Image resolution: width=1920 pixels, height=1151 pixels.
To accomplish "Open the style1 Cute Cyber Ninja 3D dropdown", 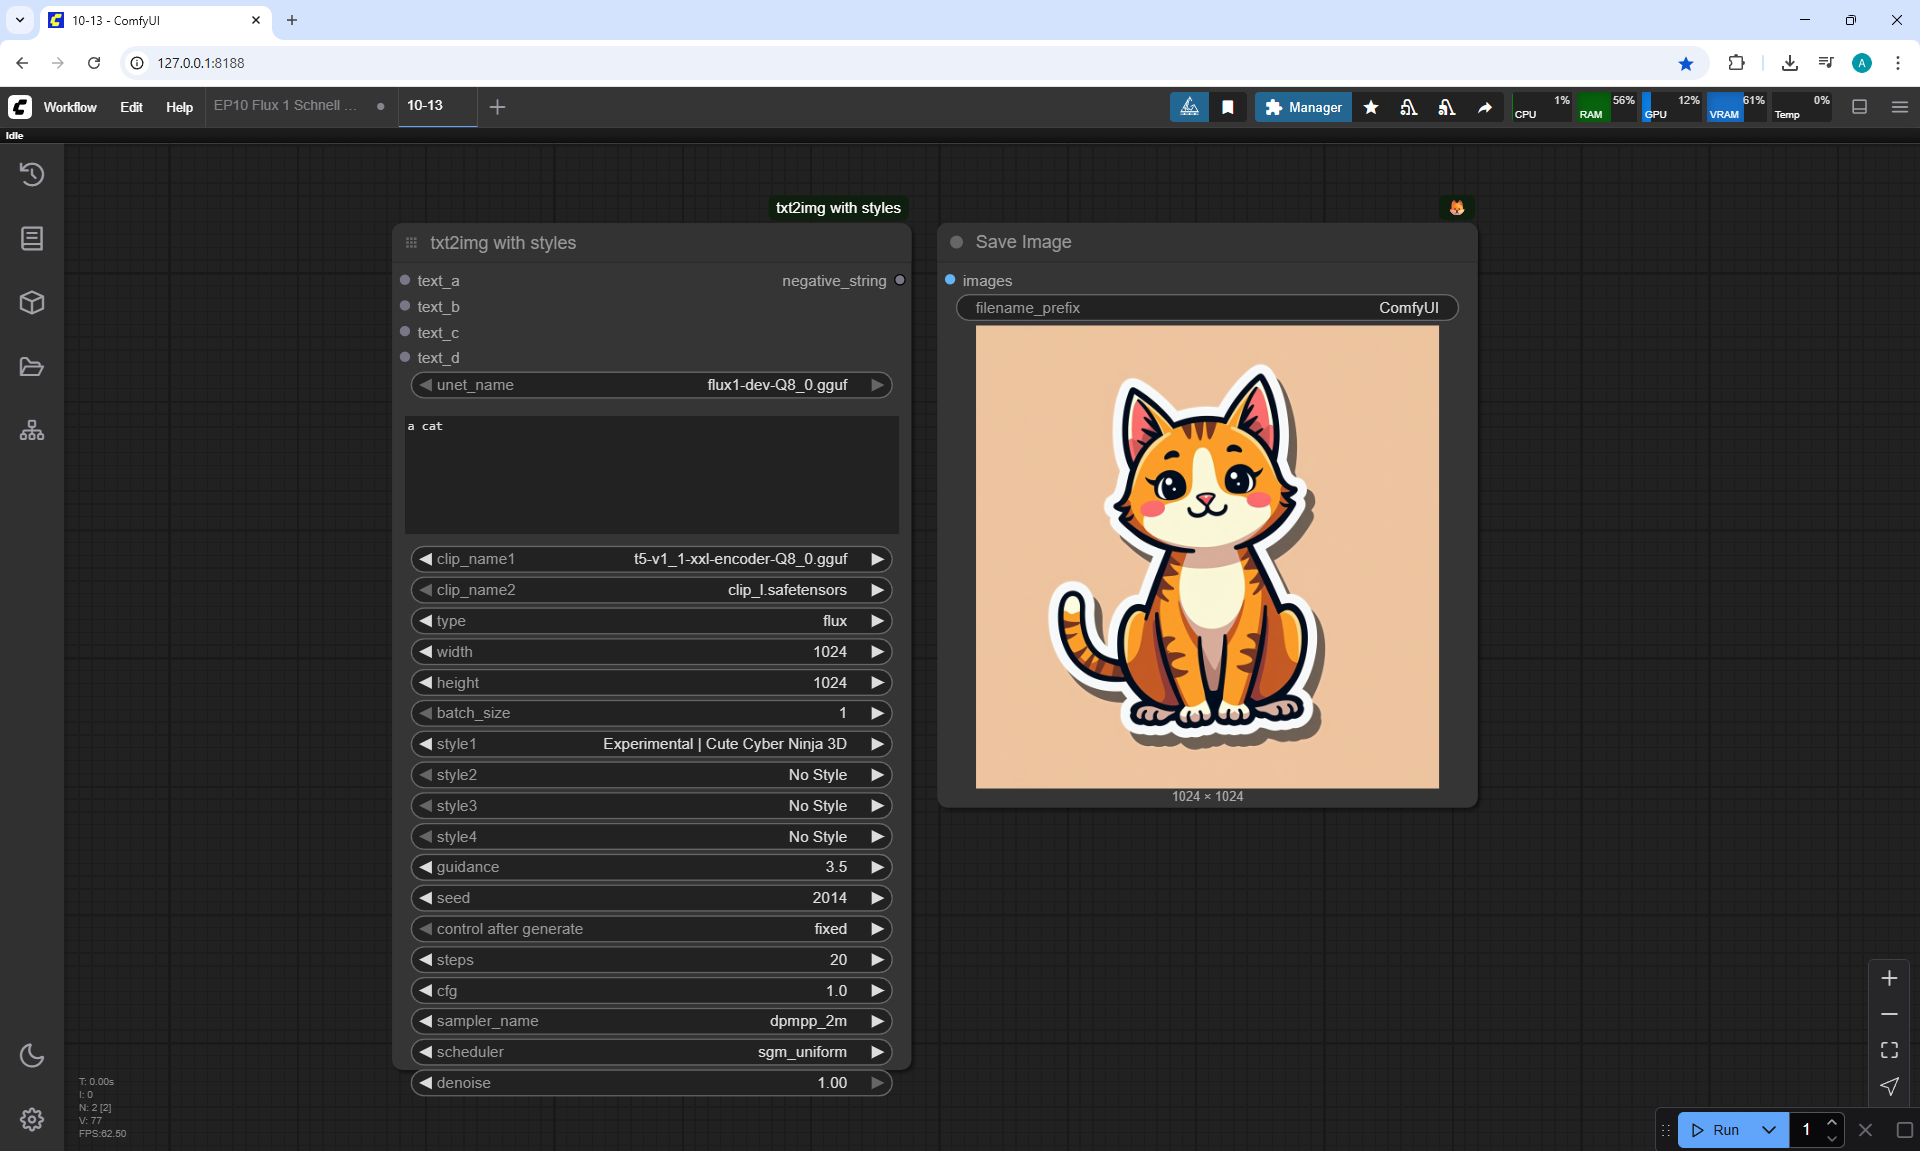I will [x=651, y=744].
